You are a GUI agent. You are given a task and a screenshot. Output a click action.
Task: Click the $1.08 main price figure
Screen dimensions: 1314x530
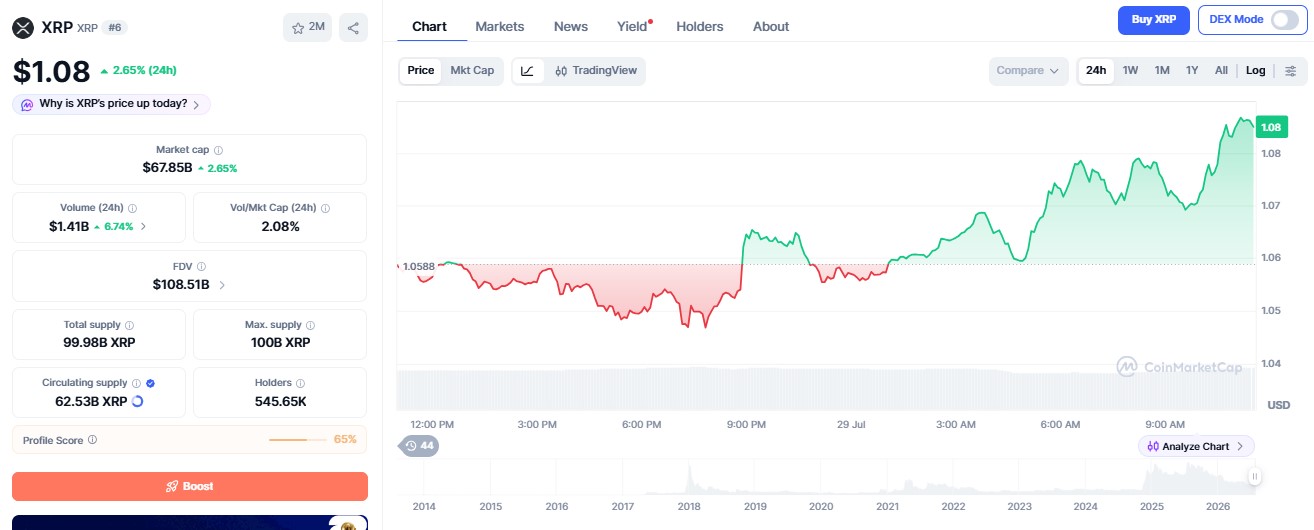51,71
